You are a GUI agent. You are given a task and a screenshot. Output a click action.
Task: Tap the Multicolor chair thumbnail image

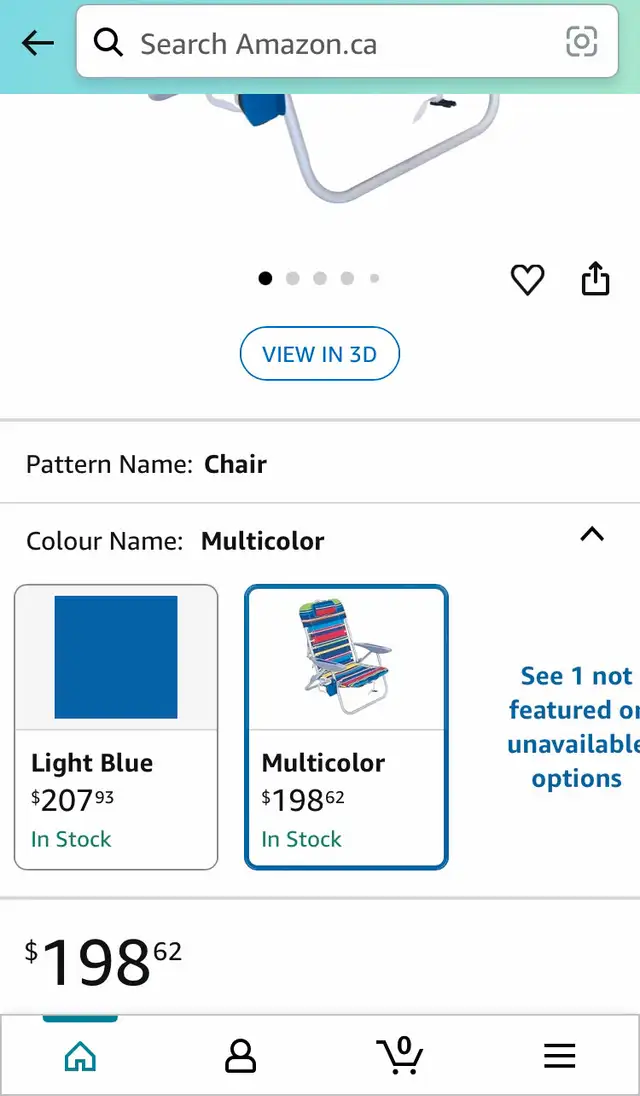pyautogui.click(x=347, y=656)
